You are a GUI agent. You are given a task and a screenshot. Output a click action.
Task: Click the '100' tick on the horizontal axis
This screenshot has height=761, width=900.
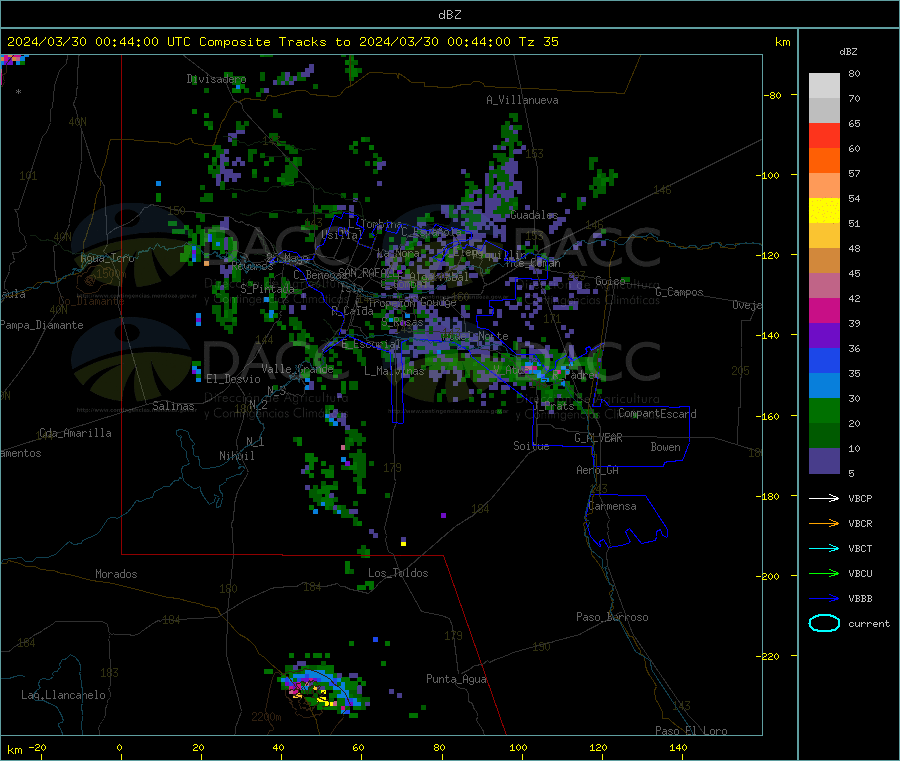point(518,747)
